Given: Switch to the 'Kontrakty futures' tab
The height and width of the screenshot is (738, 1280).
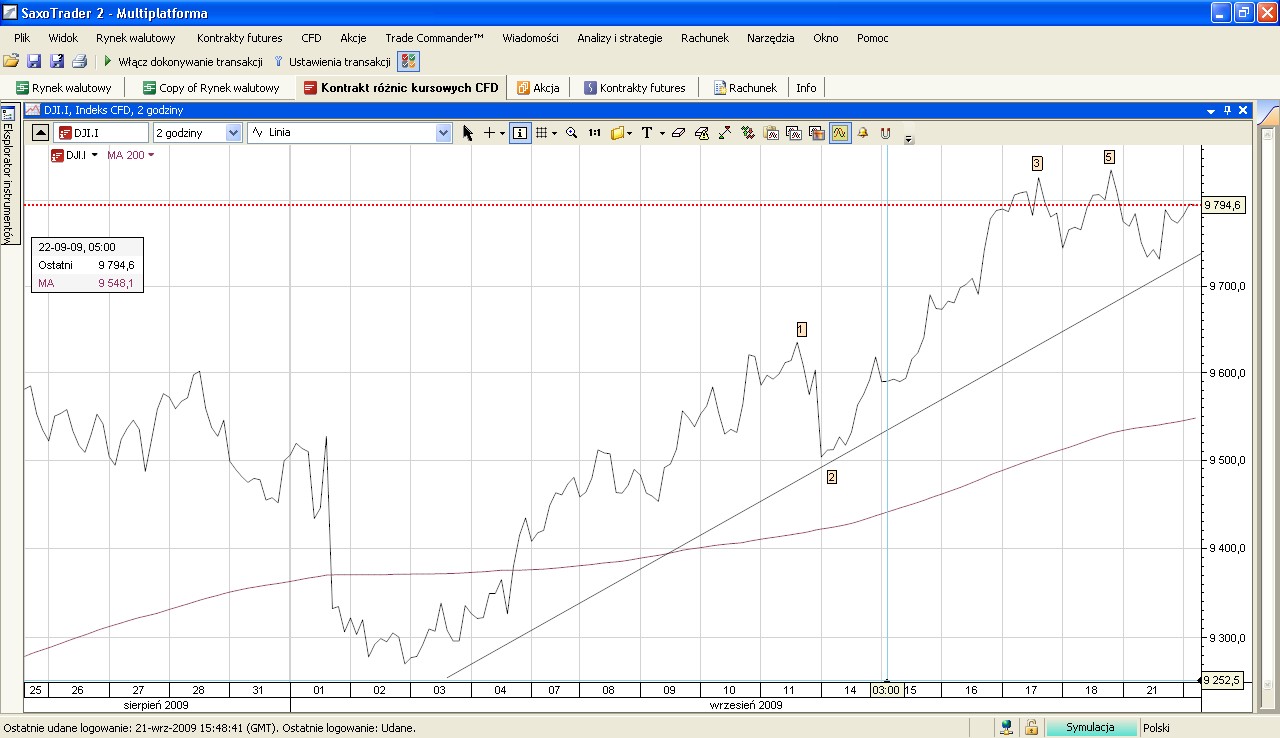Looking at the screenshot, I should [x=634, y=88].
